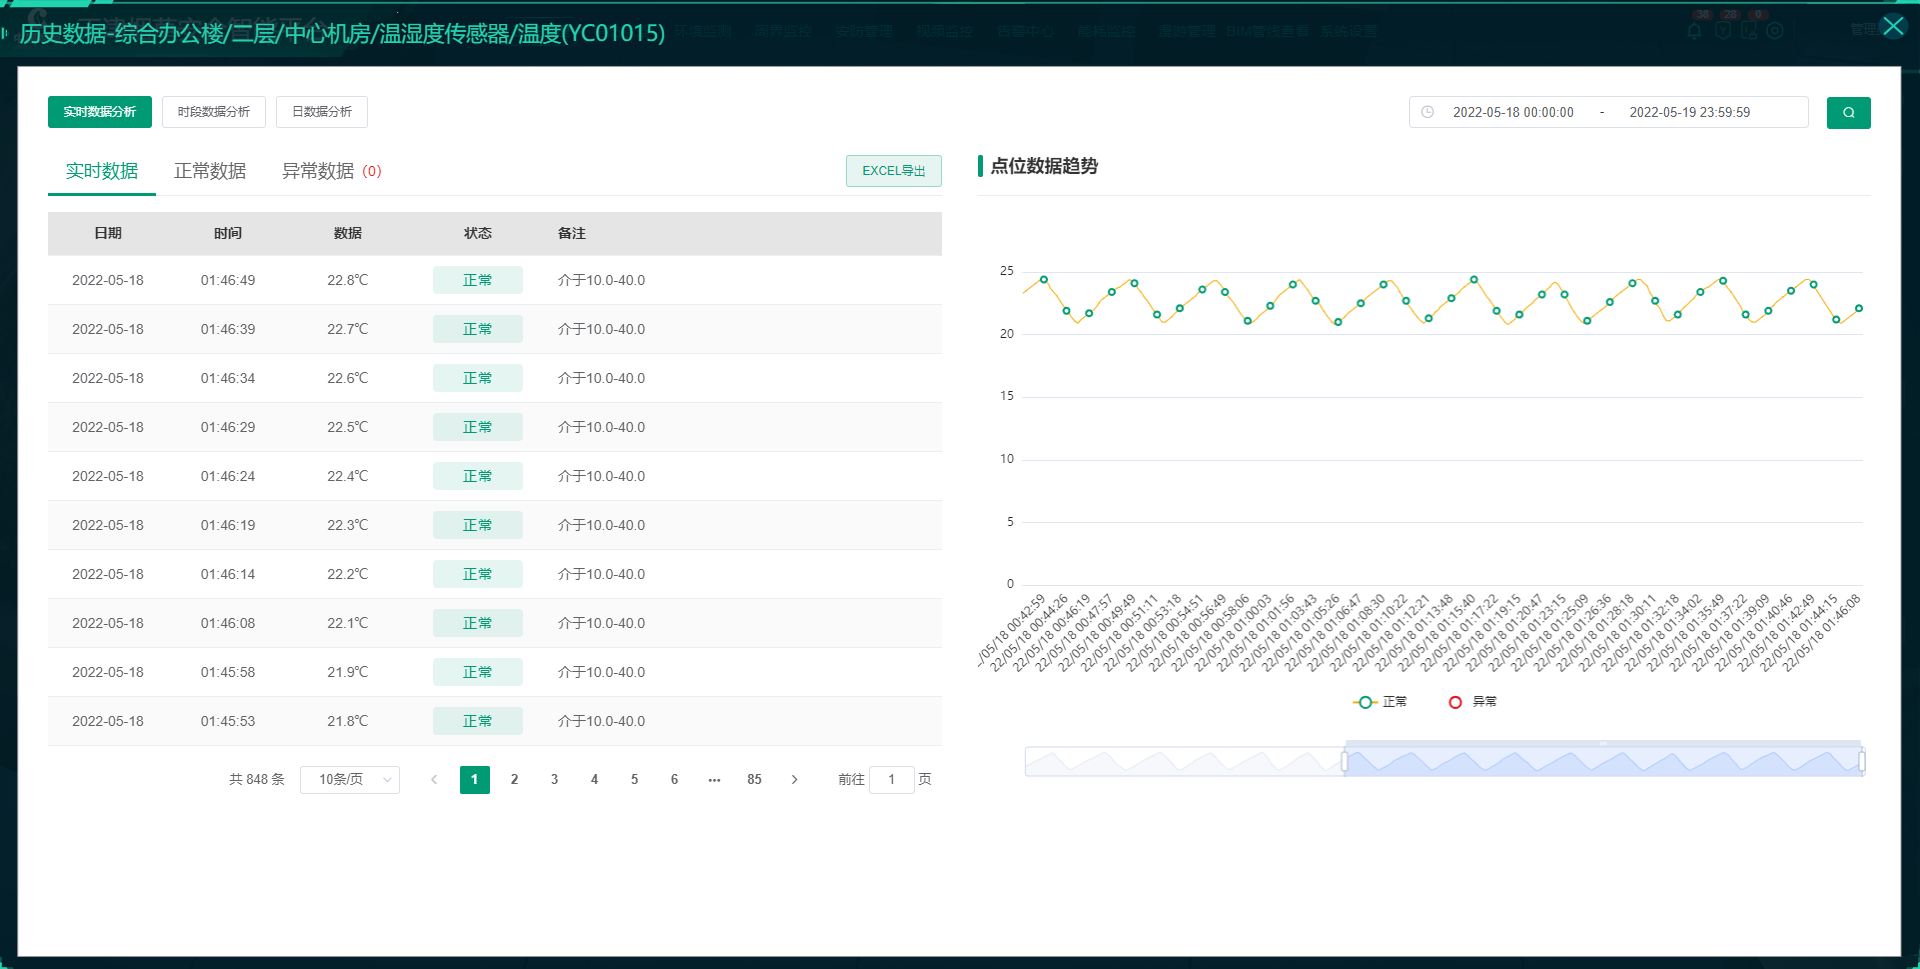Jump to last page 85
This screenshot has width=1920, height=969.
[x=755, y=779]
